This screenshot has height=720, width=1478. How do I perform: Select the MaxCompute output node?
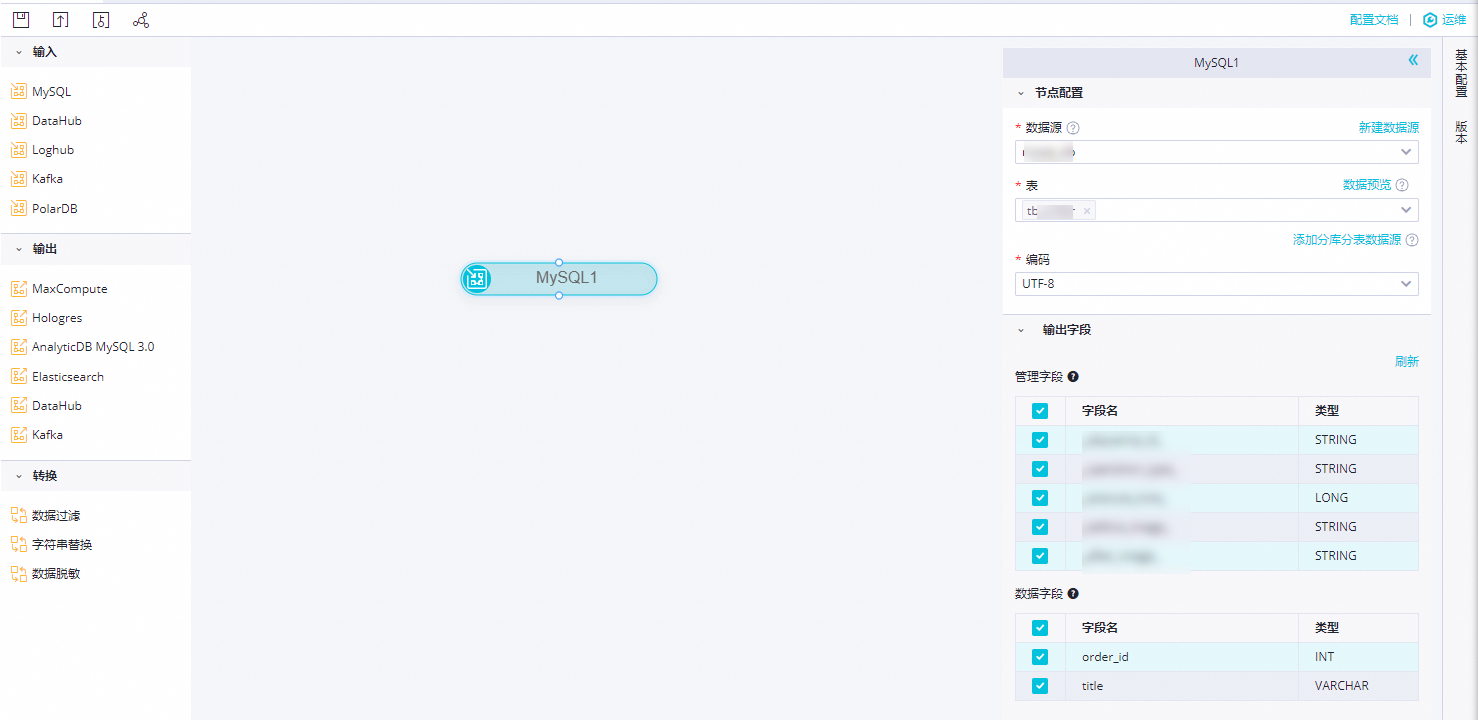(x=59, y=288)
